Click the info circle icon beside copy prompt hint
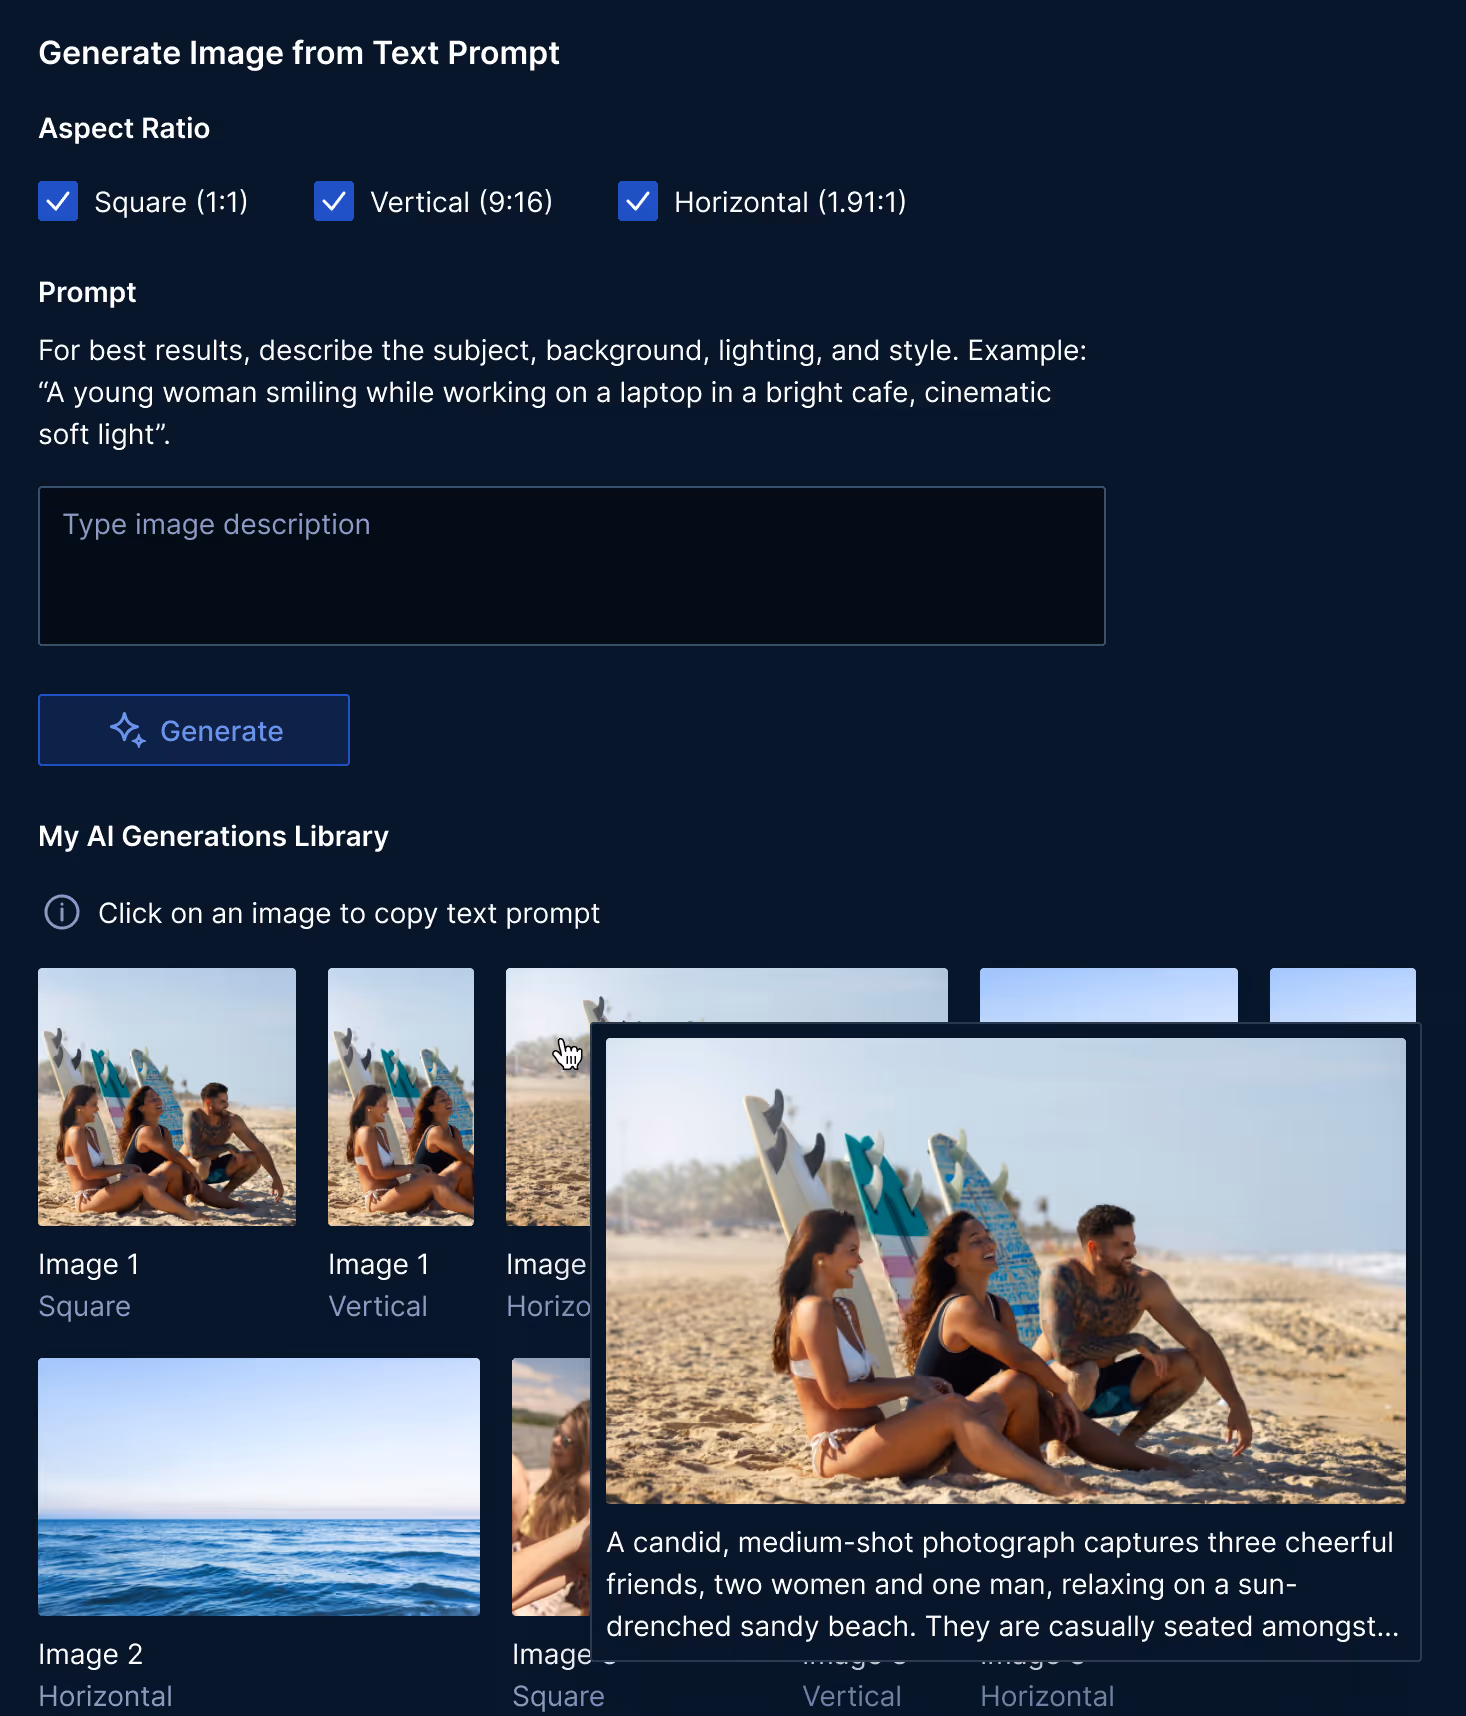 62,912
